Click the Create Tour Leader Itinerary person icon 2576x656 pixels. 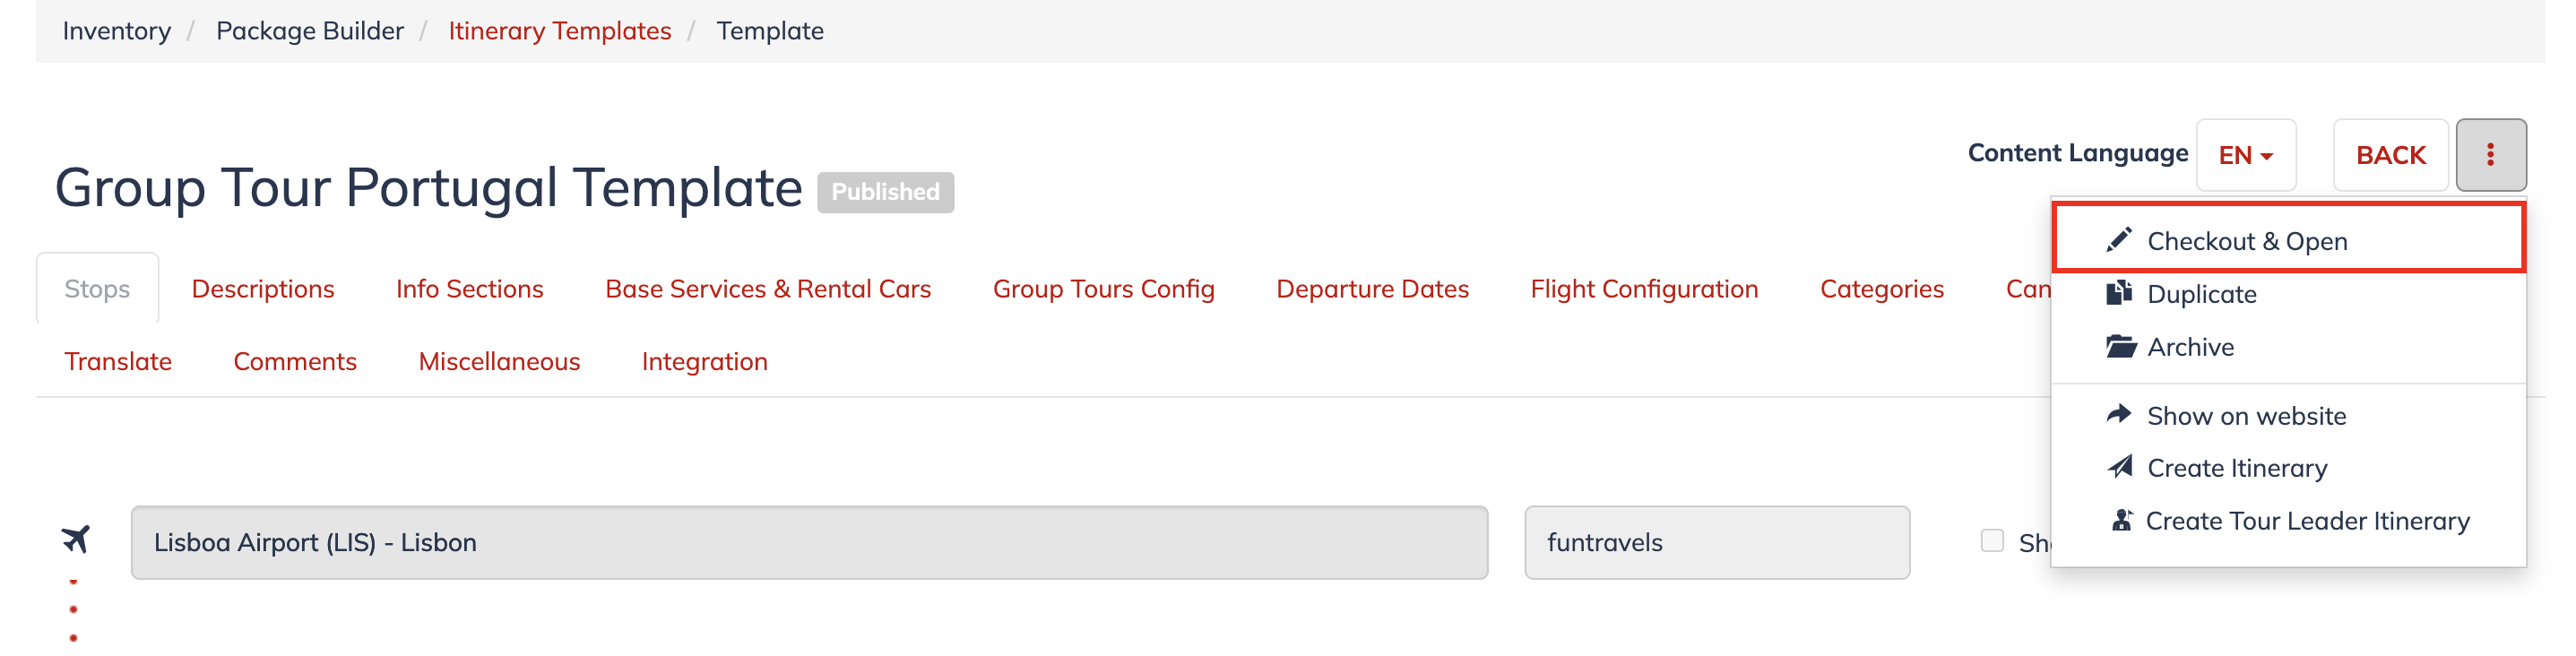pos(2121,520)
